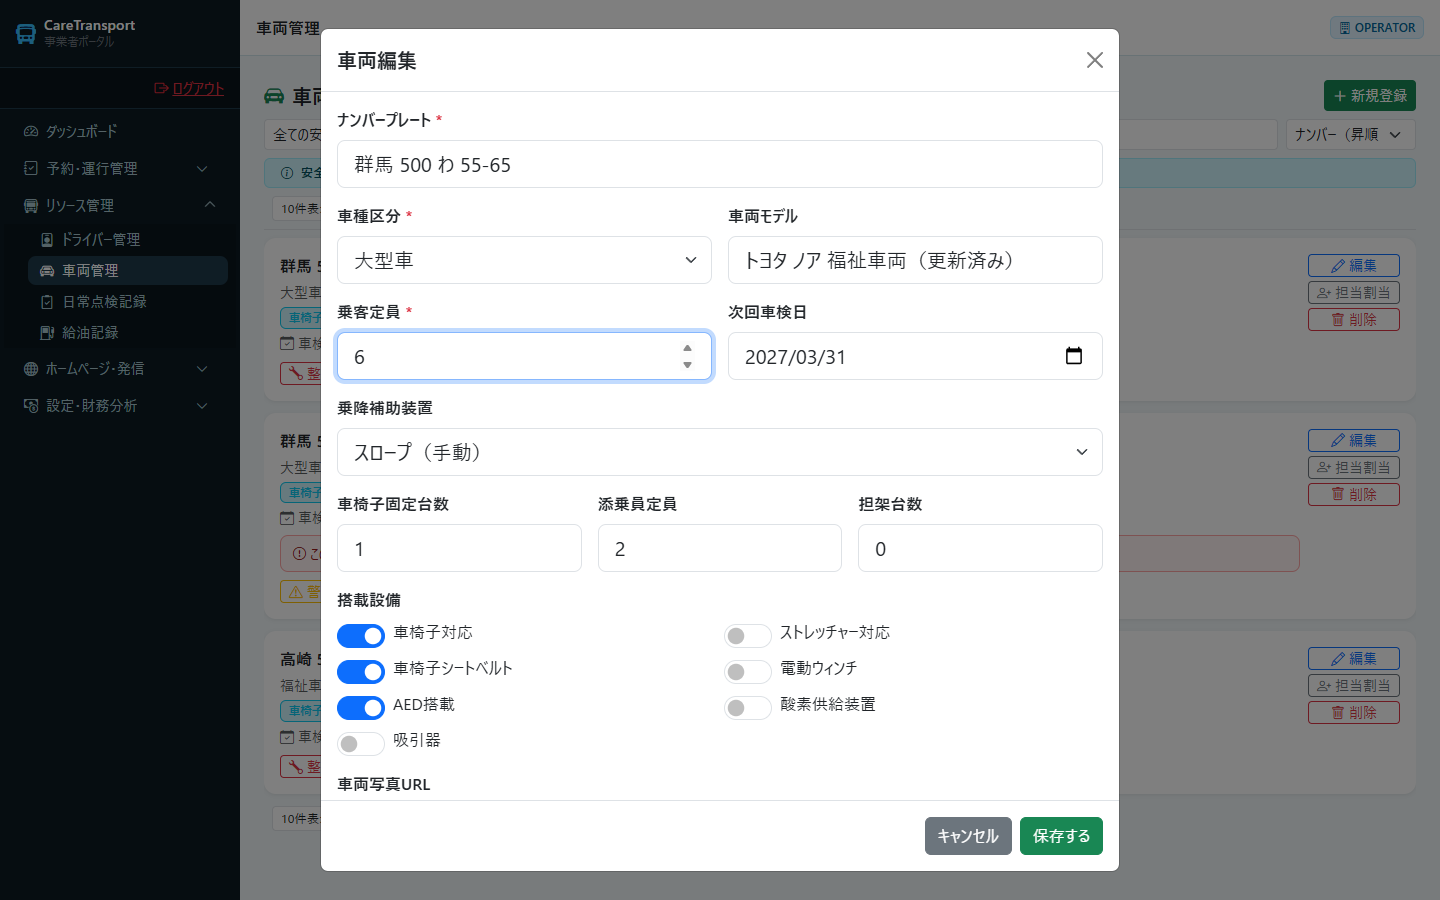The width and height of the screenshot is (1440, 900).
Task: Open the 乗降補助装置 select box
Action: (720, 452)
